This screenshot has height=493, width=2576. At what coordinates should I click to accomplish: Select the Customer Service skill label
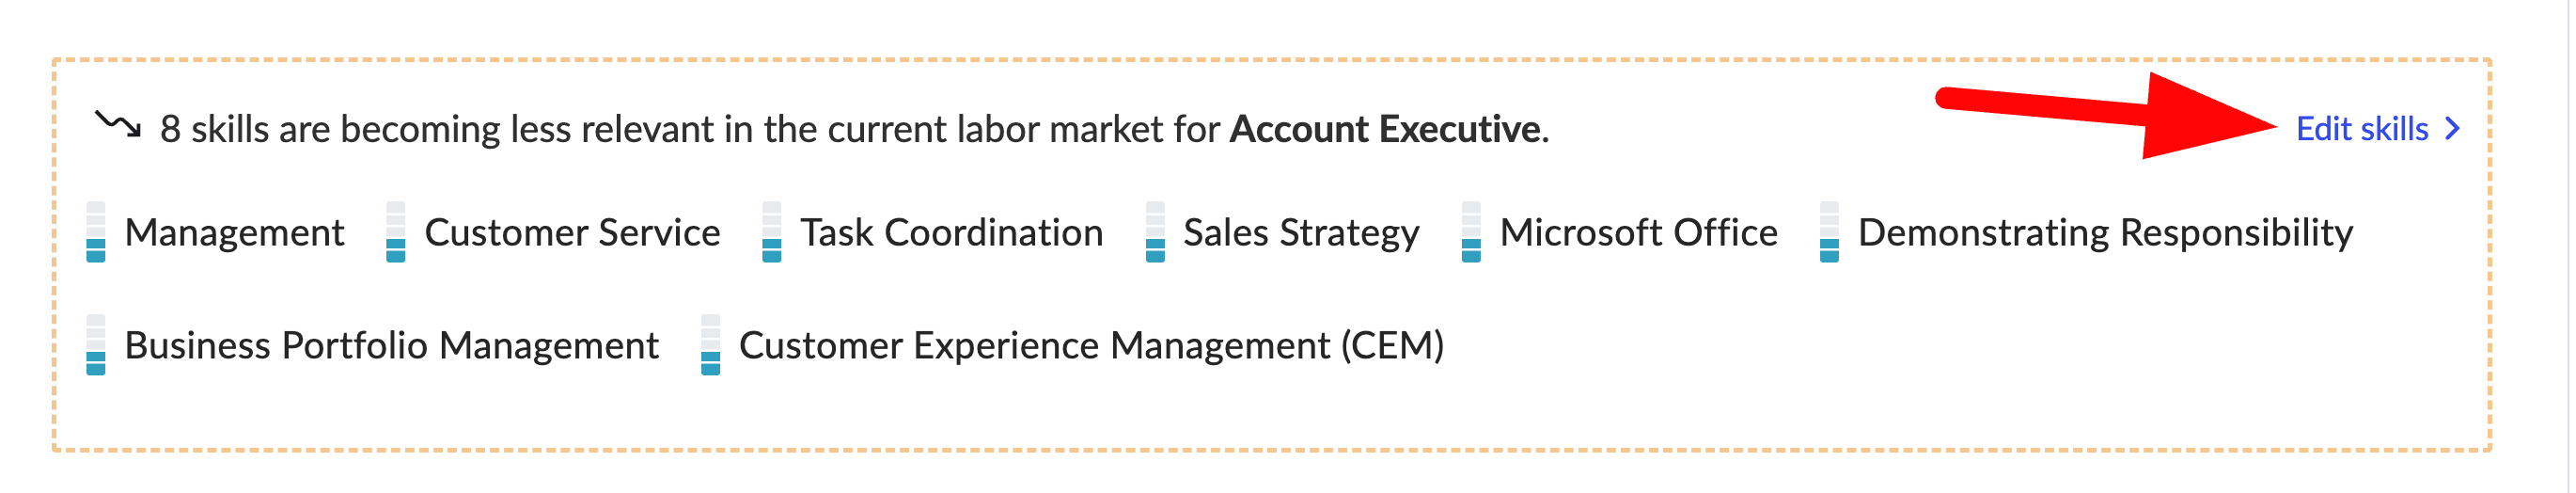click(572, 233)
